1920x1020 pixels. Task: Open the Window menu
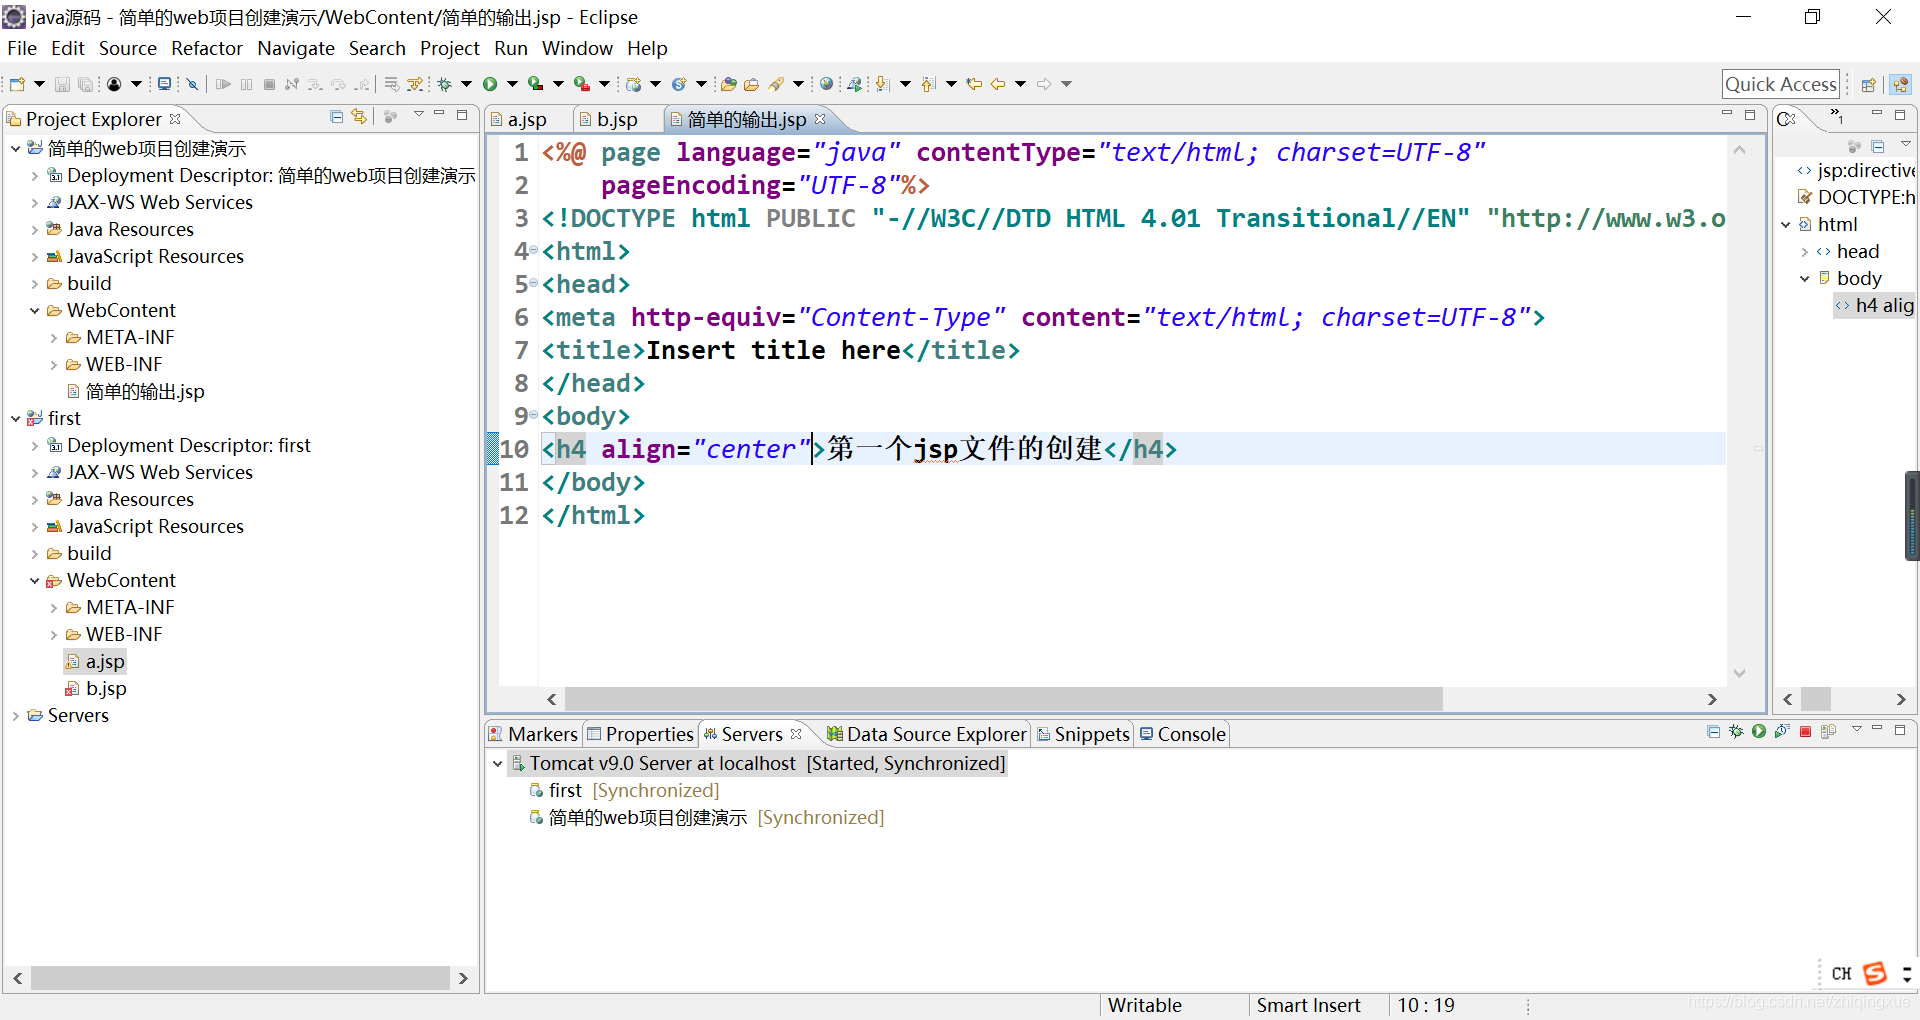(x=577, y=48)
